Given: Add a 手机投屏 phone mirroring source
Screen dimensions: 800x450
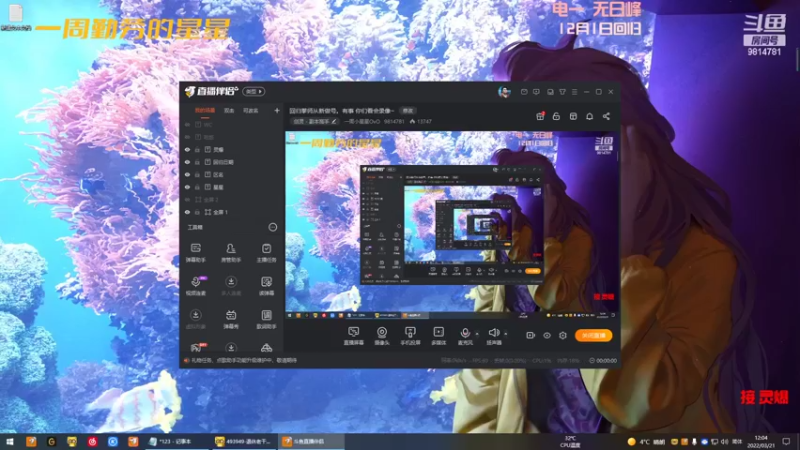Looking at the screenshot, I should tap(410, 336).
